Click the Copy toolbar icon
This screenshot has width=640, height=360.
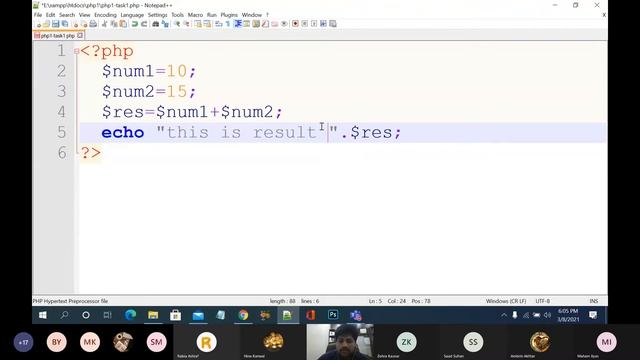click(x=114, y=24)
